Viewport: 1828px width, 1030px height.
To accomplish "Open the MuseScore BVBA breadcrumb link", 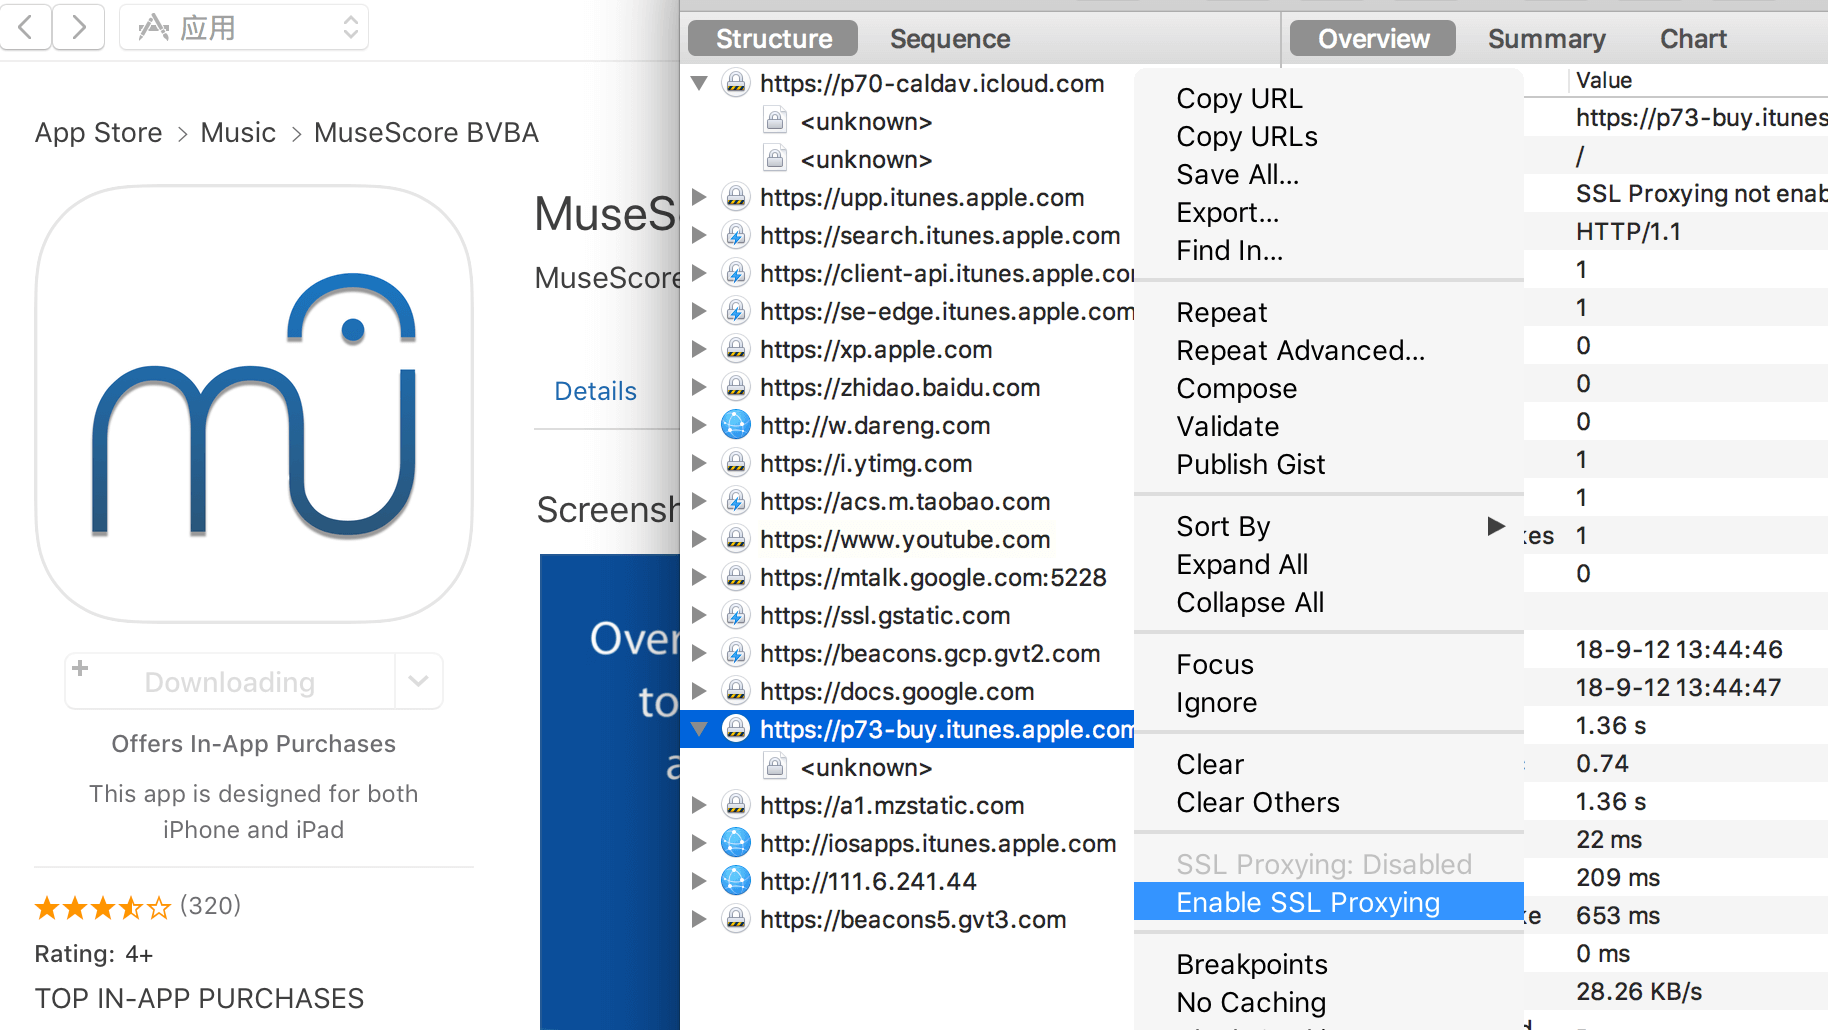I will 426,132.
